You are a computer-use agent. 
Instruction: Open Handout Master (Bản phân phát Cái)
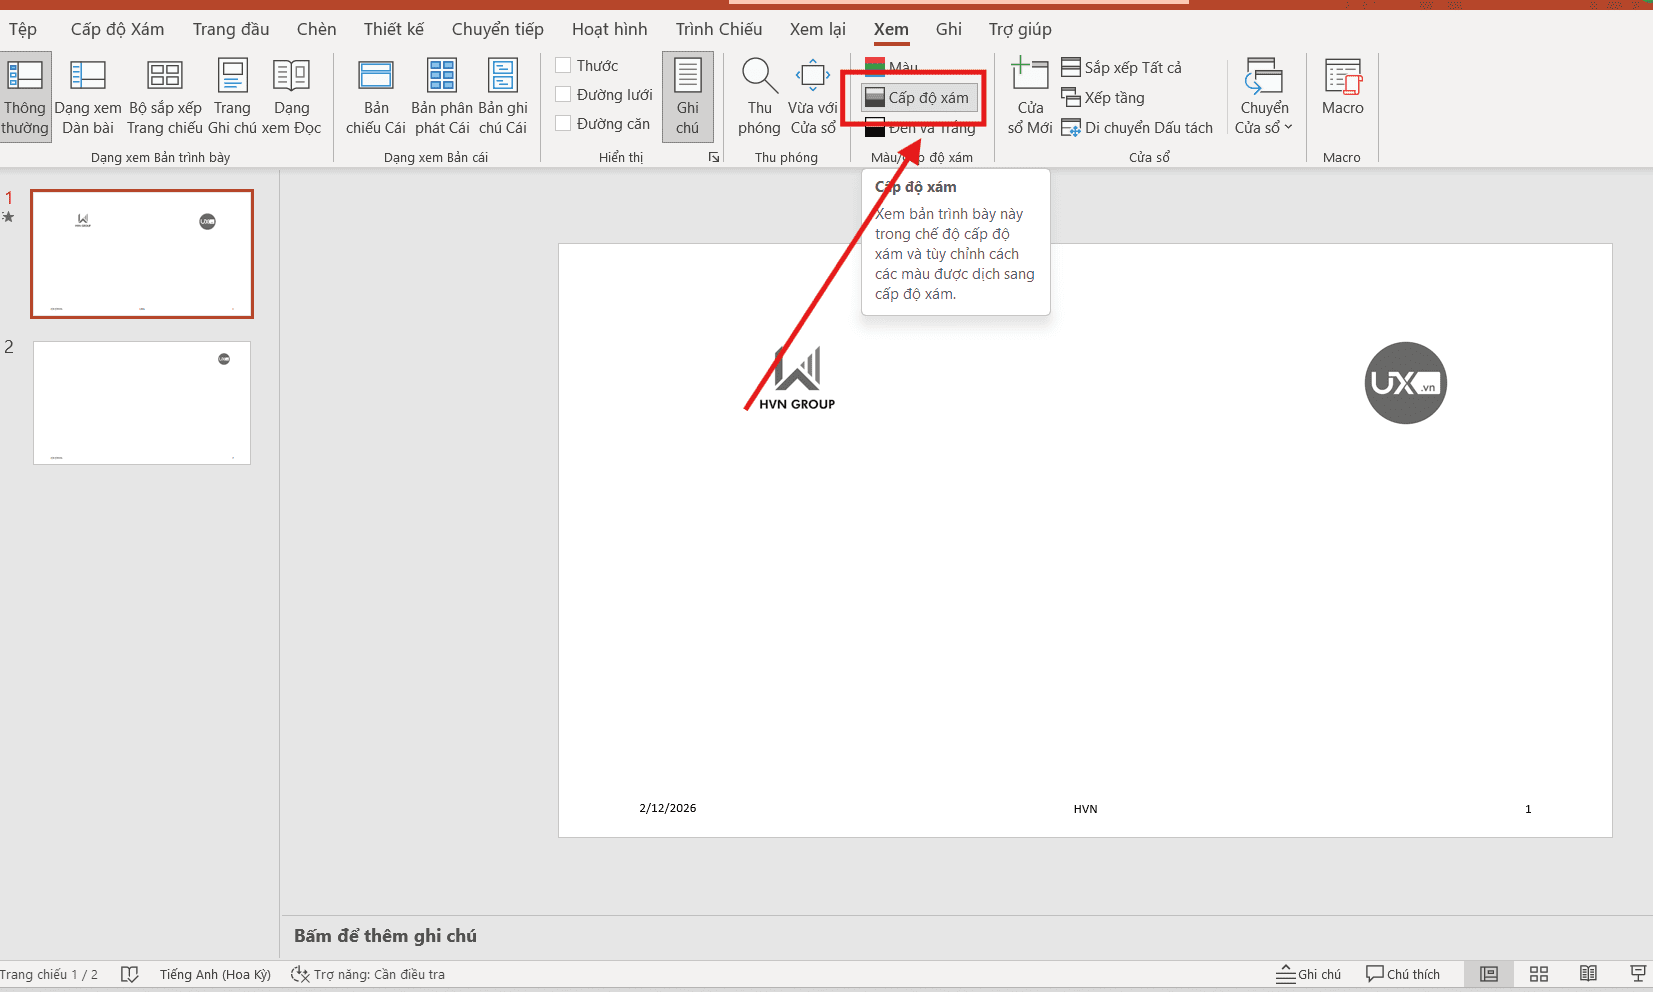[441, 95]
